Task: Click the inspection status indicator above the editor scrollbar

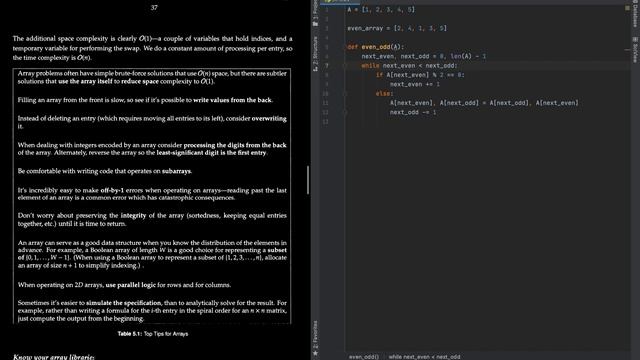Action: 627,8
